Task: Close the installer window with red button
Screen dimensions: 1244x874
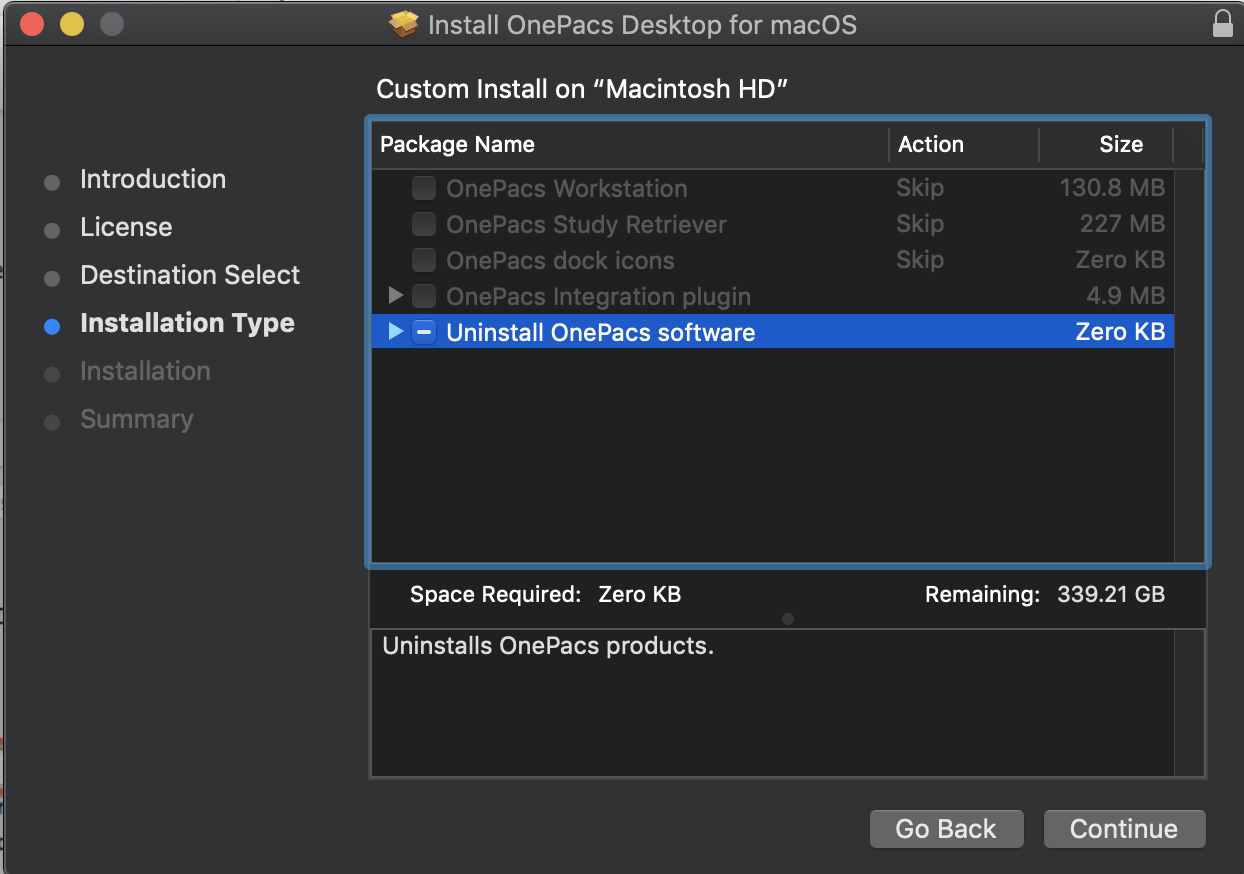Action: [x=32, y=24]
